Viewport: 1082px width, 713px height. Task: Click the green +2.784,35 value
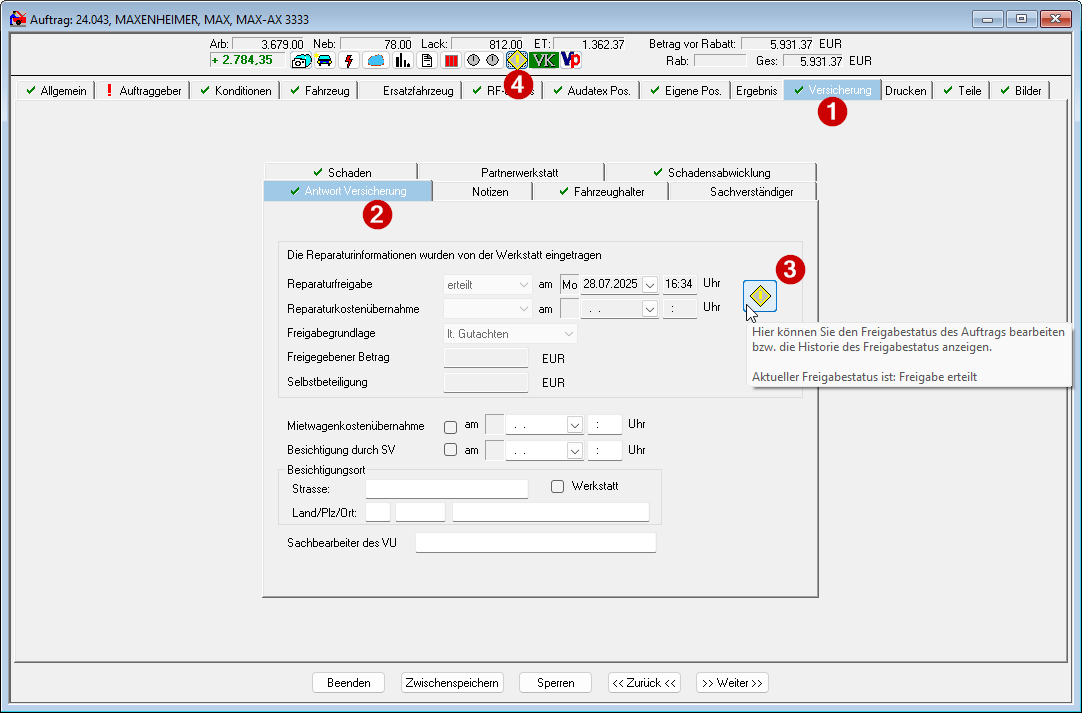[x=246, y=60]
